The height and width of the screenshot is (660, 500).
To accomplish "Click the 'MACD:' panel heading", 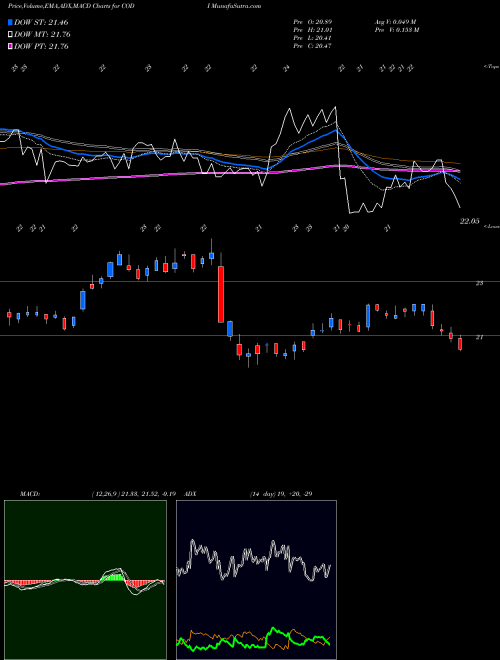I will click(x=30, y=494).
